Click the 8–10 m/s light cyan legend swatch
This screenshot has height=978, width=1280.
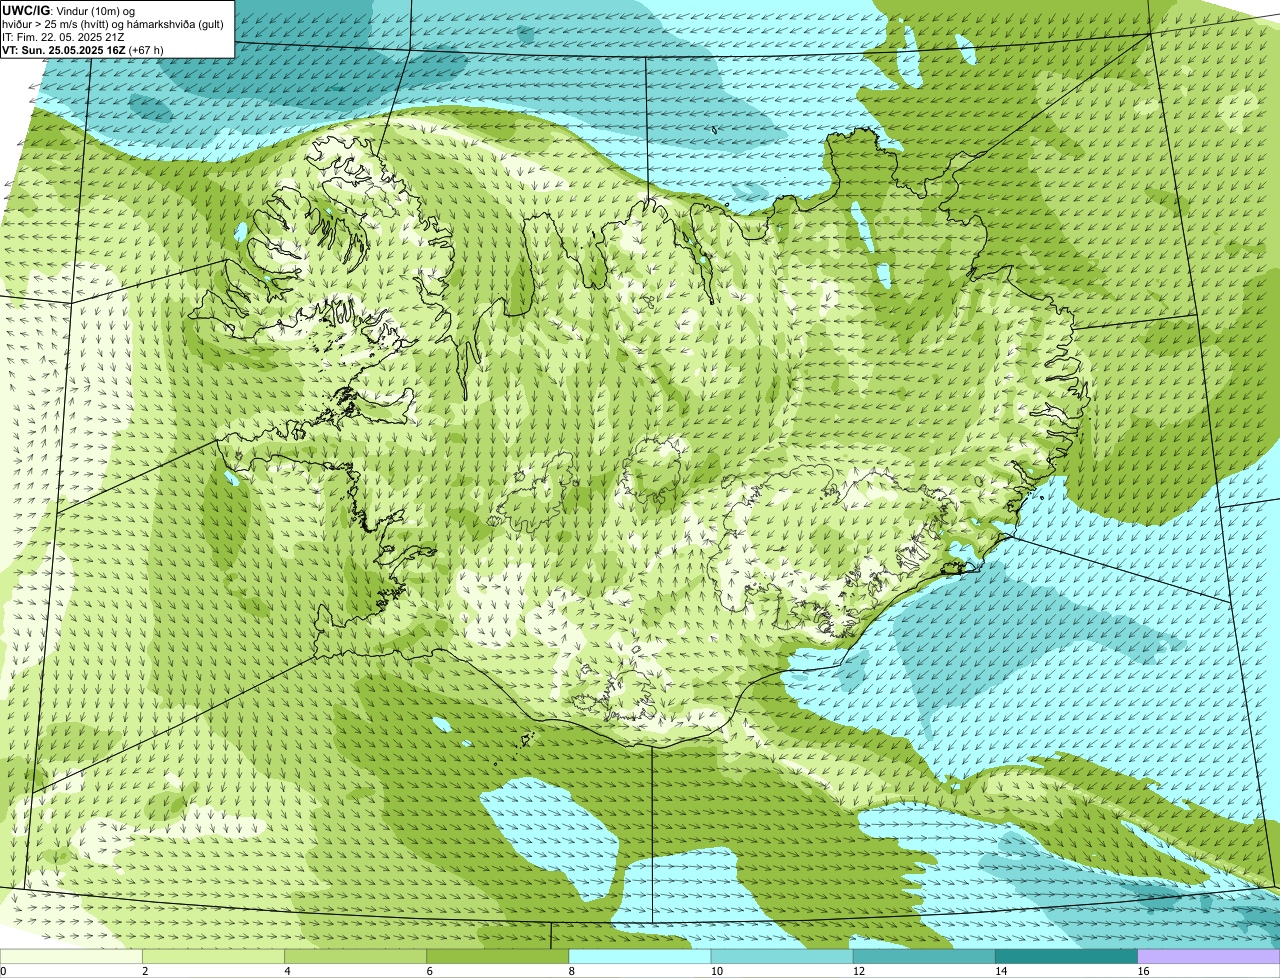tap(640, 956)
